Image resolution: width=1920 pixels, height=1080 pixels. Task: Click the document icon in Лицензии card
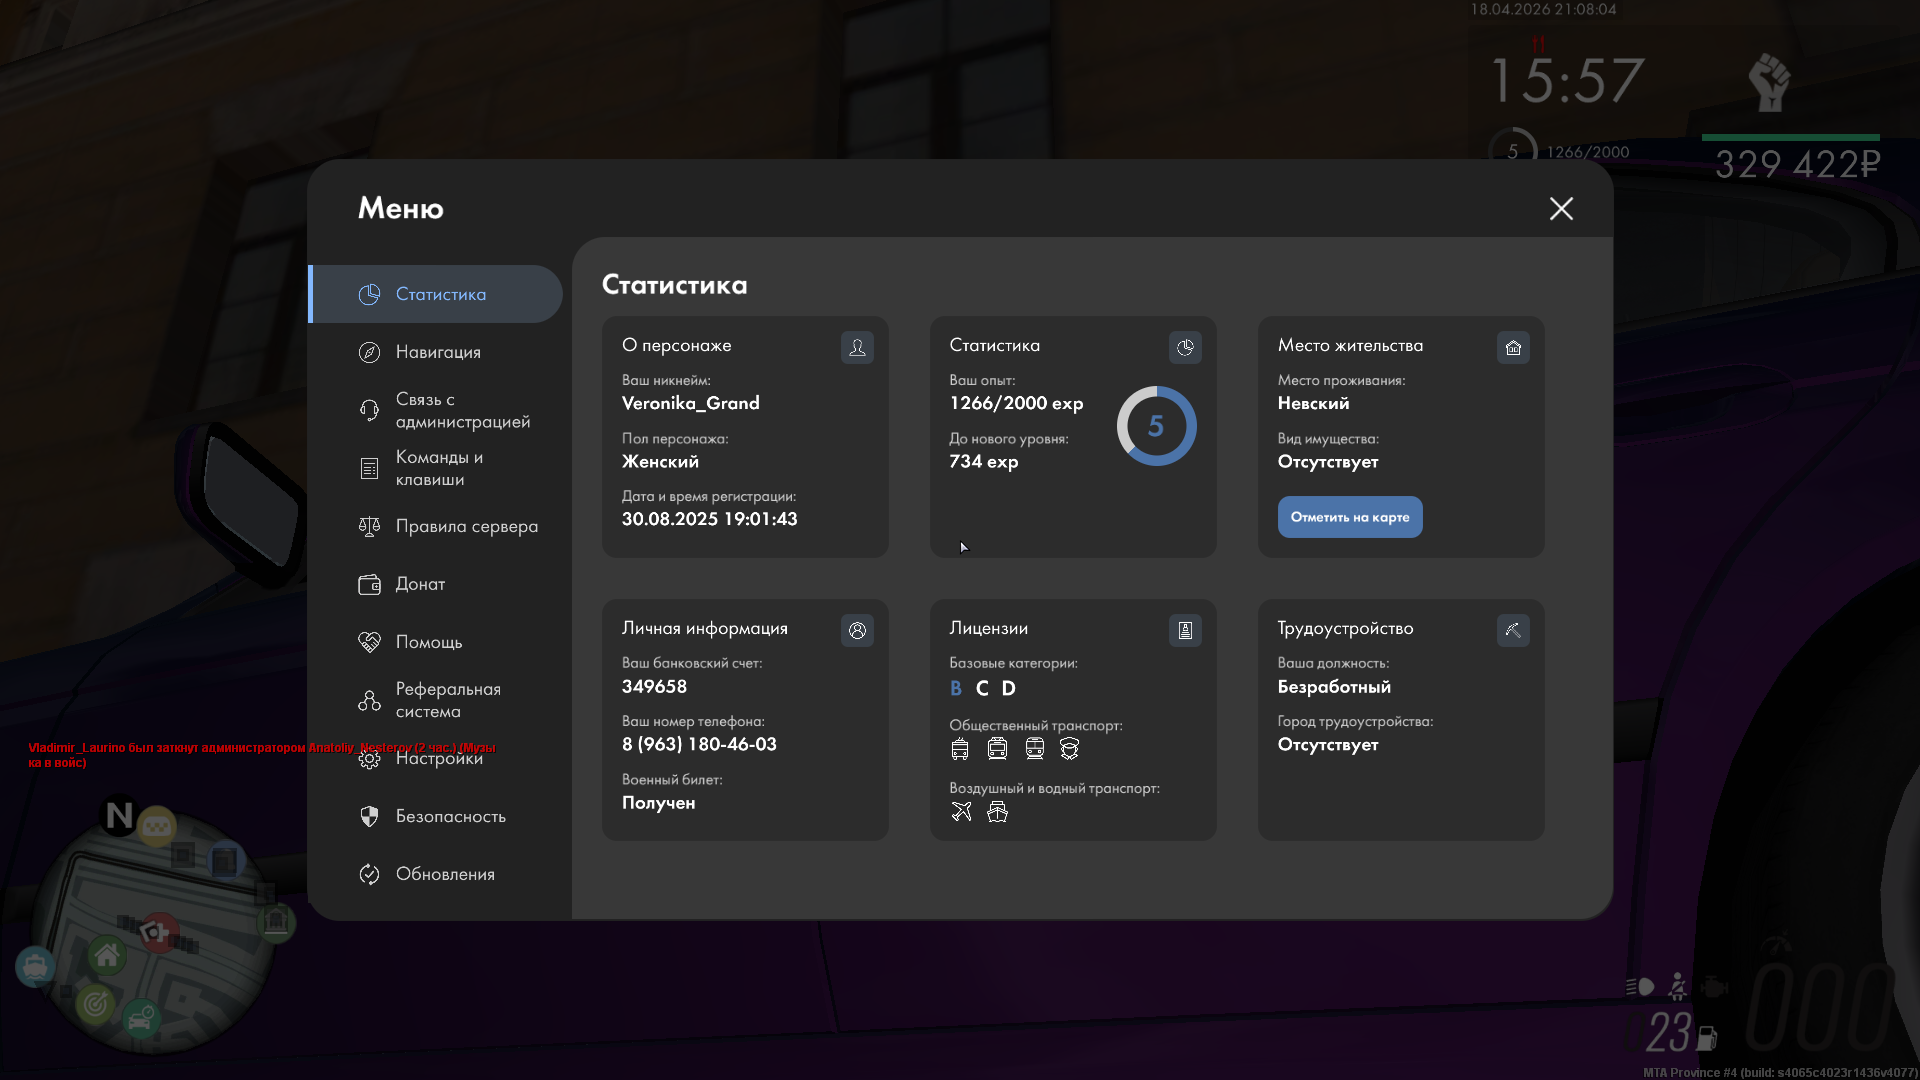point(1185,630)
